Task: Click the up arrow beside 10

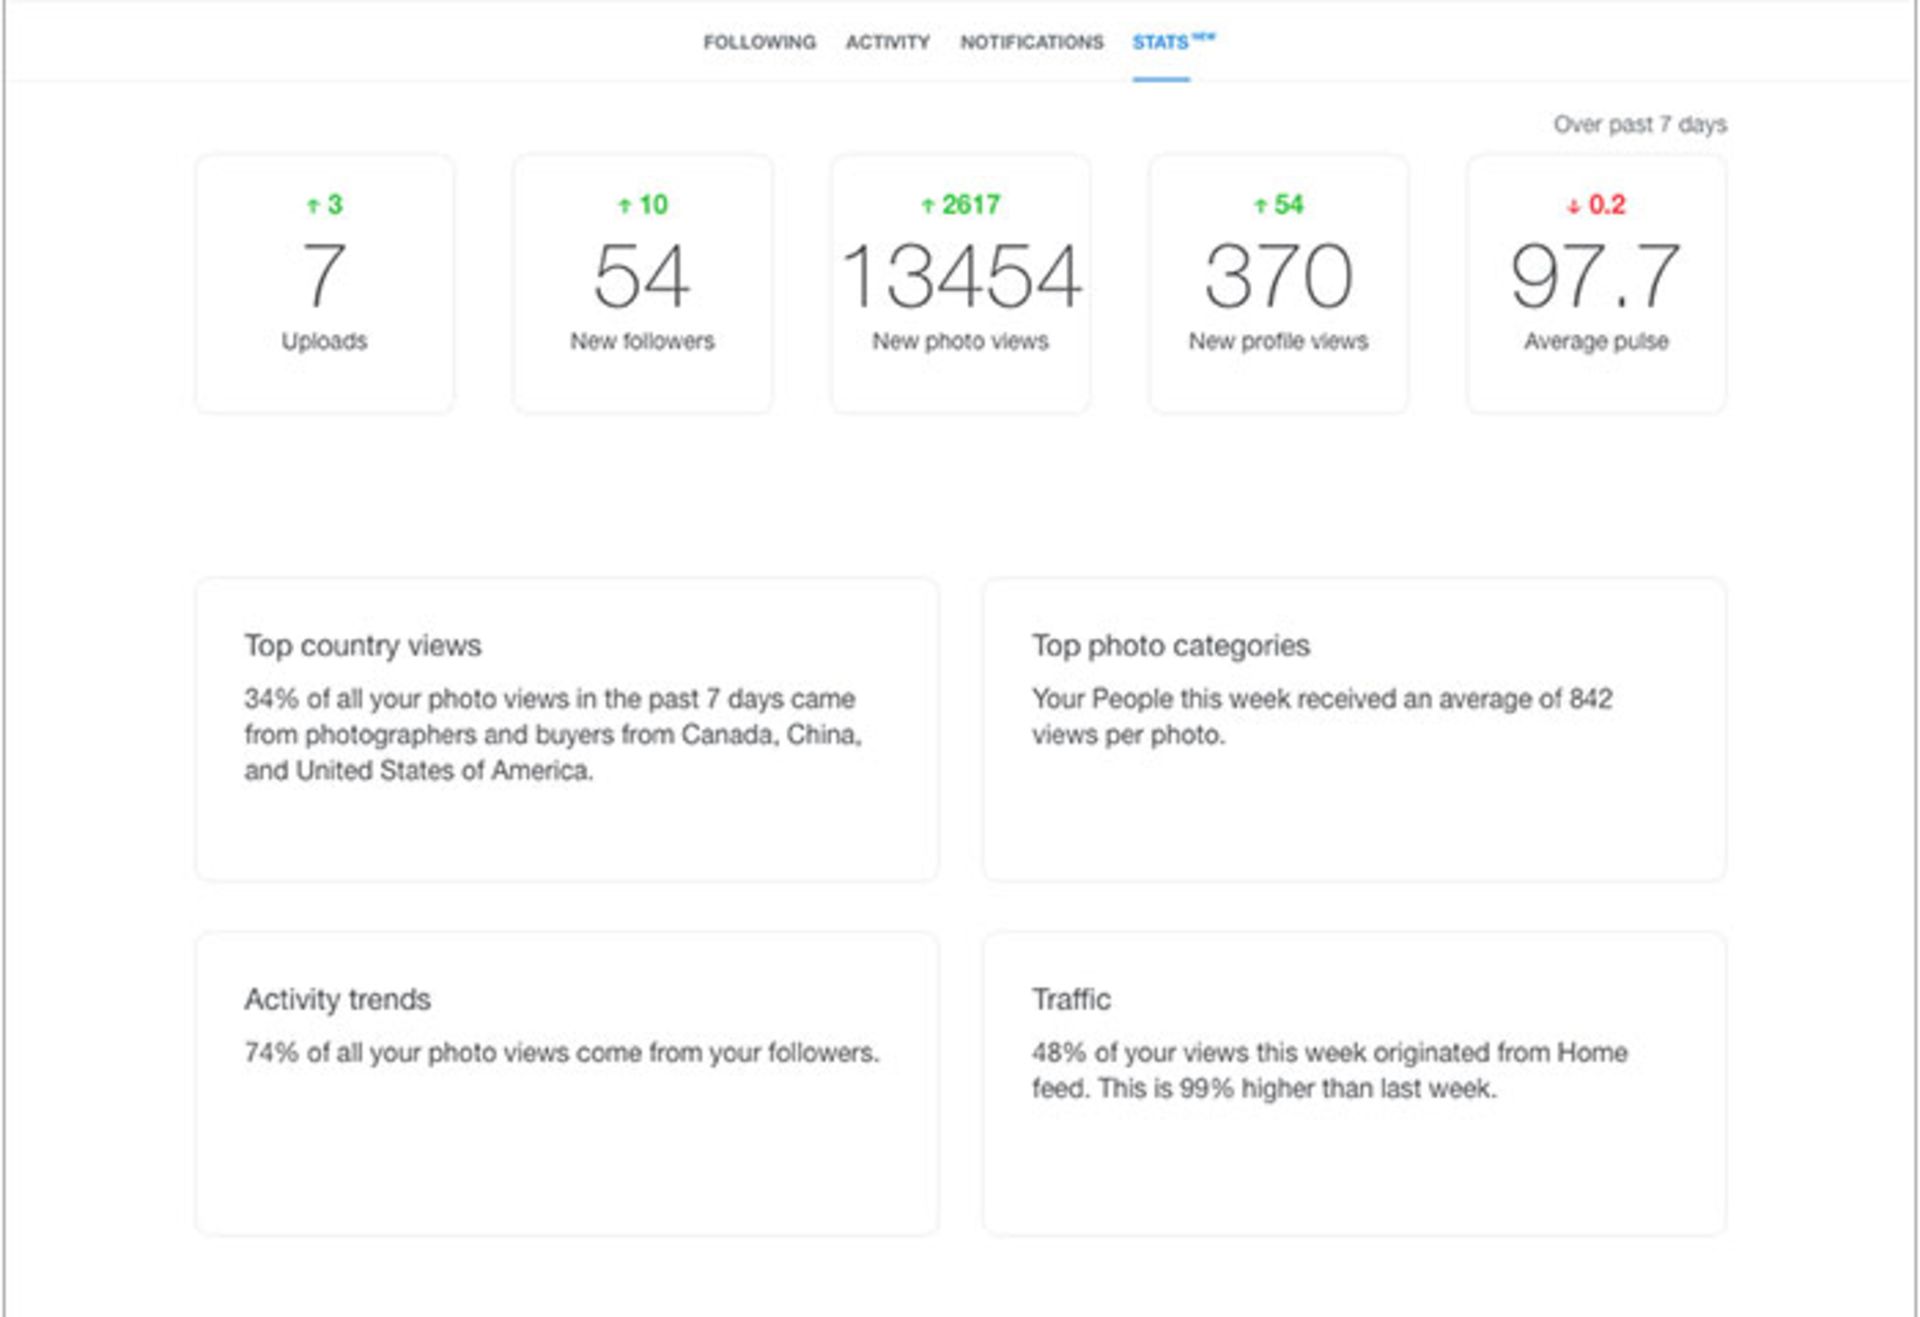Action: pos(624,206)
